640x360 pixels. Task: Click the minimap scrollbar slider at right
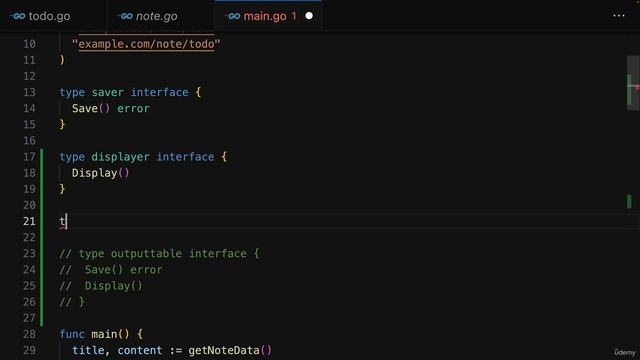tap(633, 83)
